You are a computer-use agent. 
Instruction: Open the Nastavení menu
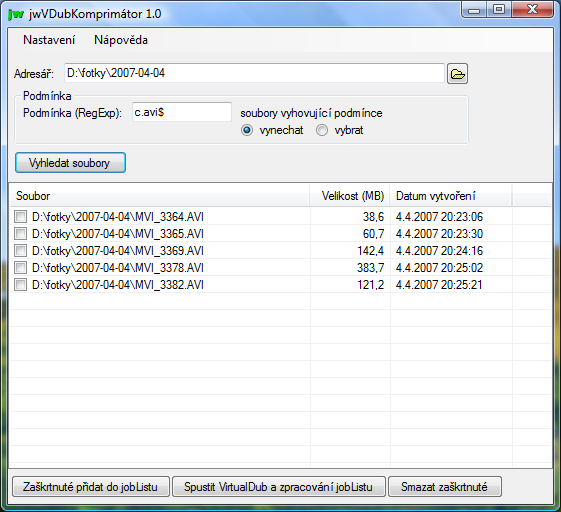pyautogui.click(x=49, y=40)
